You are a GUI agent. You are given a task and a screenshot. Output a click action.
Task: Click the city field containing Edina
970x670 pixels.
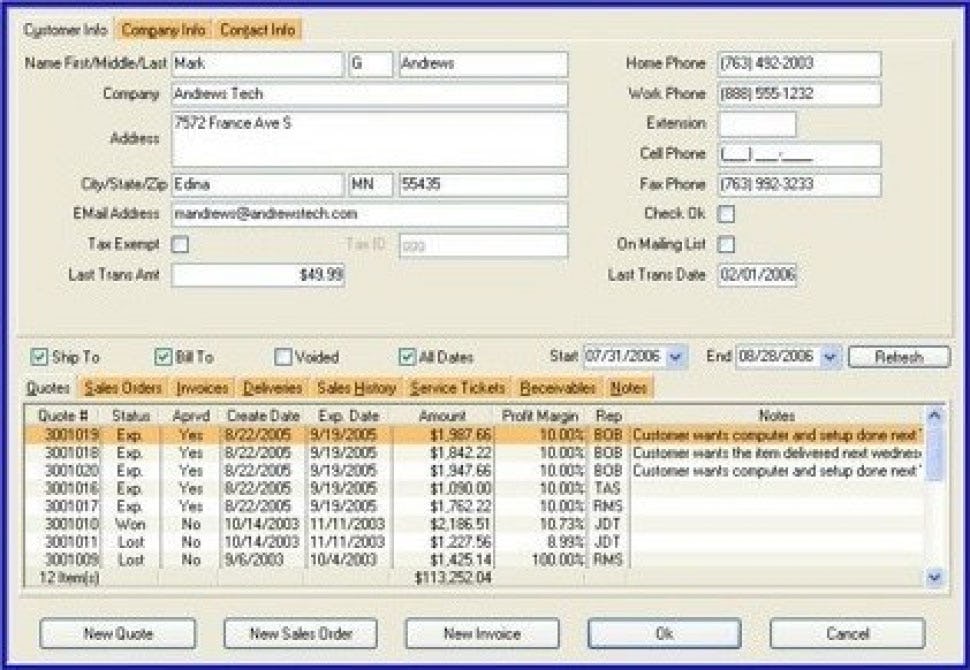tap(257, 184)
